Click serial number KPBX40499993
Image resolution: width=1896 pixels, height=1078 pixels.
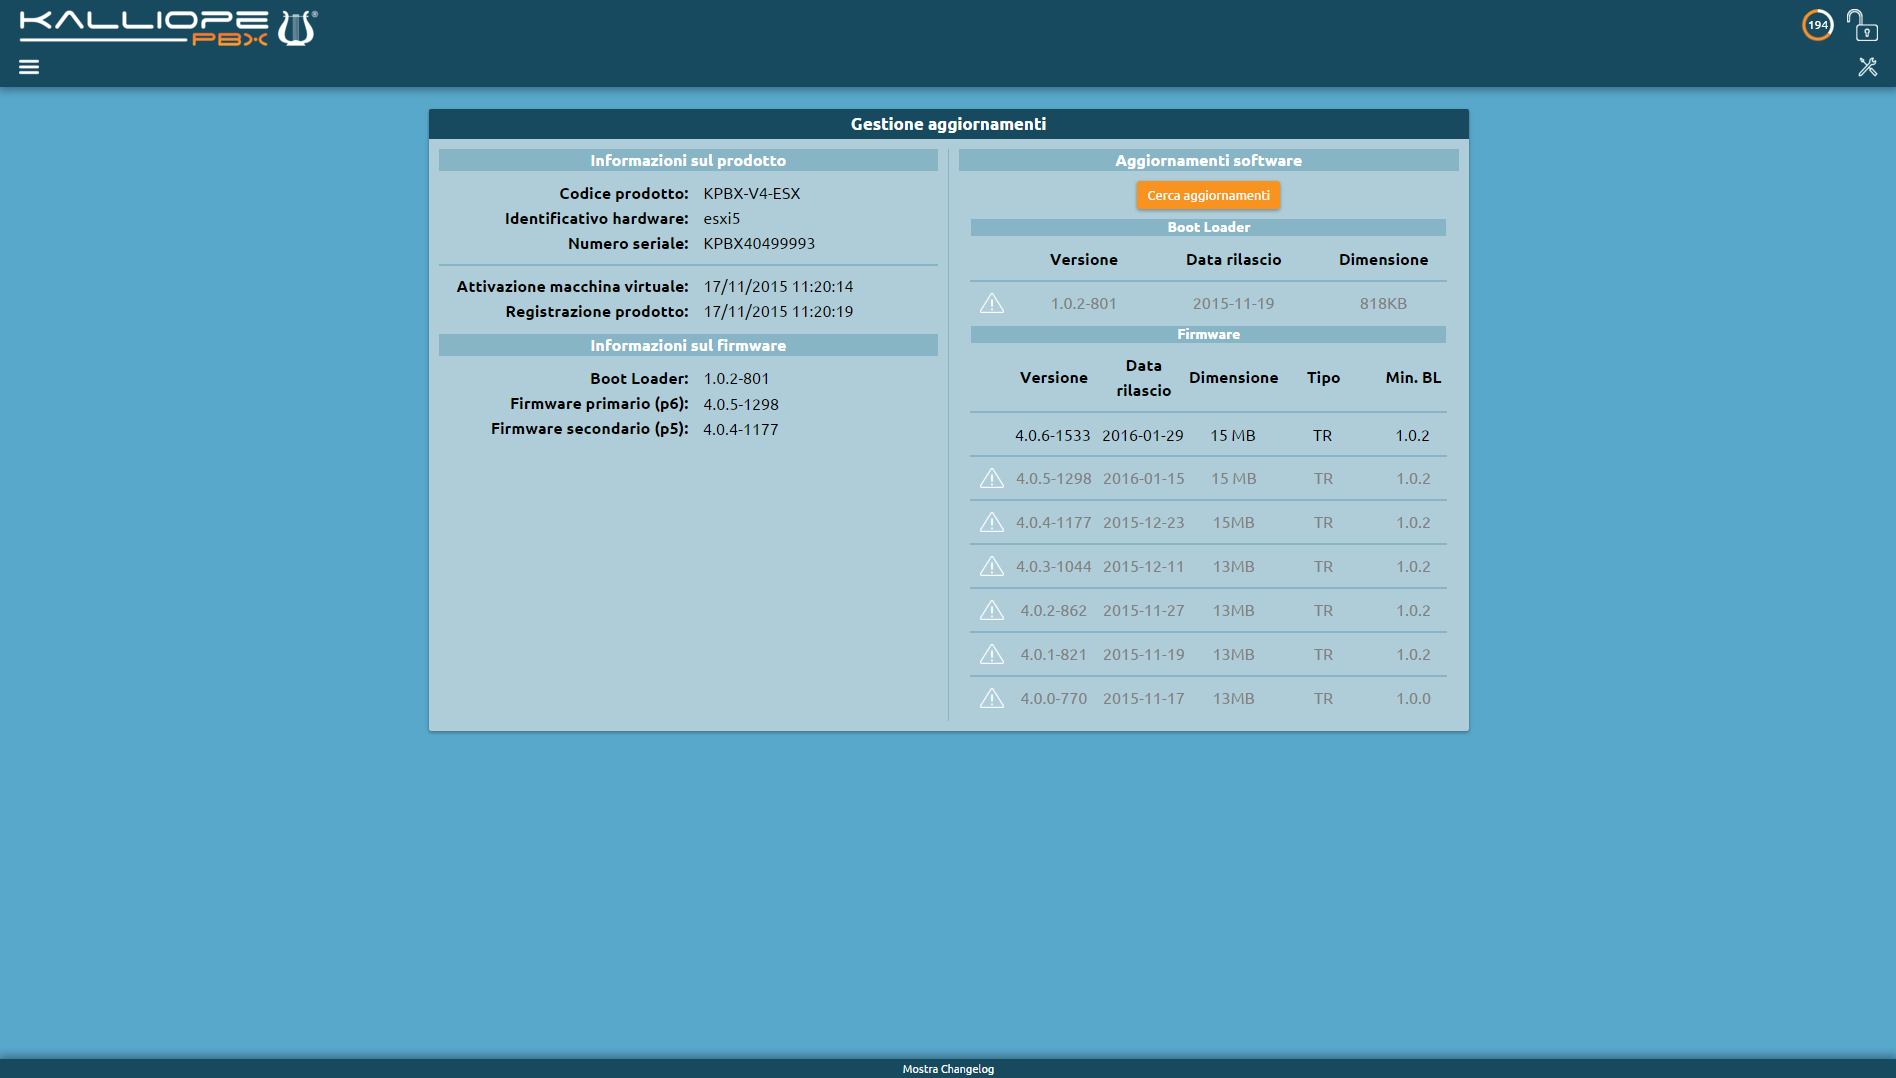(759, 243)
